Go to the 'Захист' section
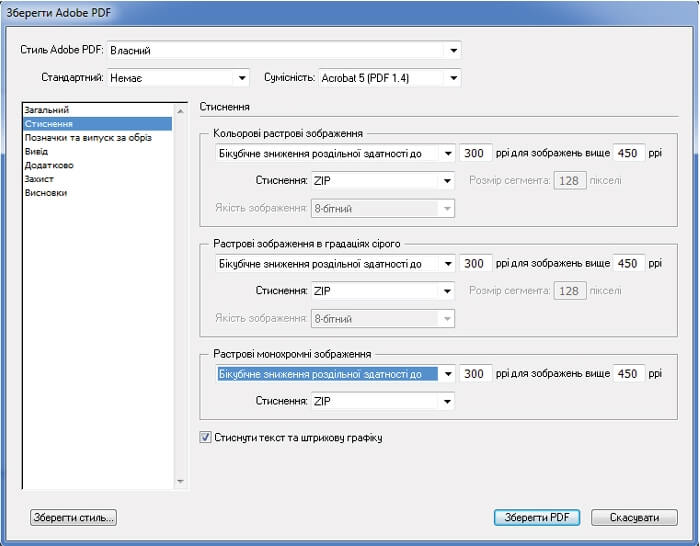 [39, 179]
